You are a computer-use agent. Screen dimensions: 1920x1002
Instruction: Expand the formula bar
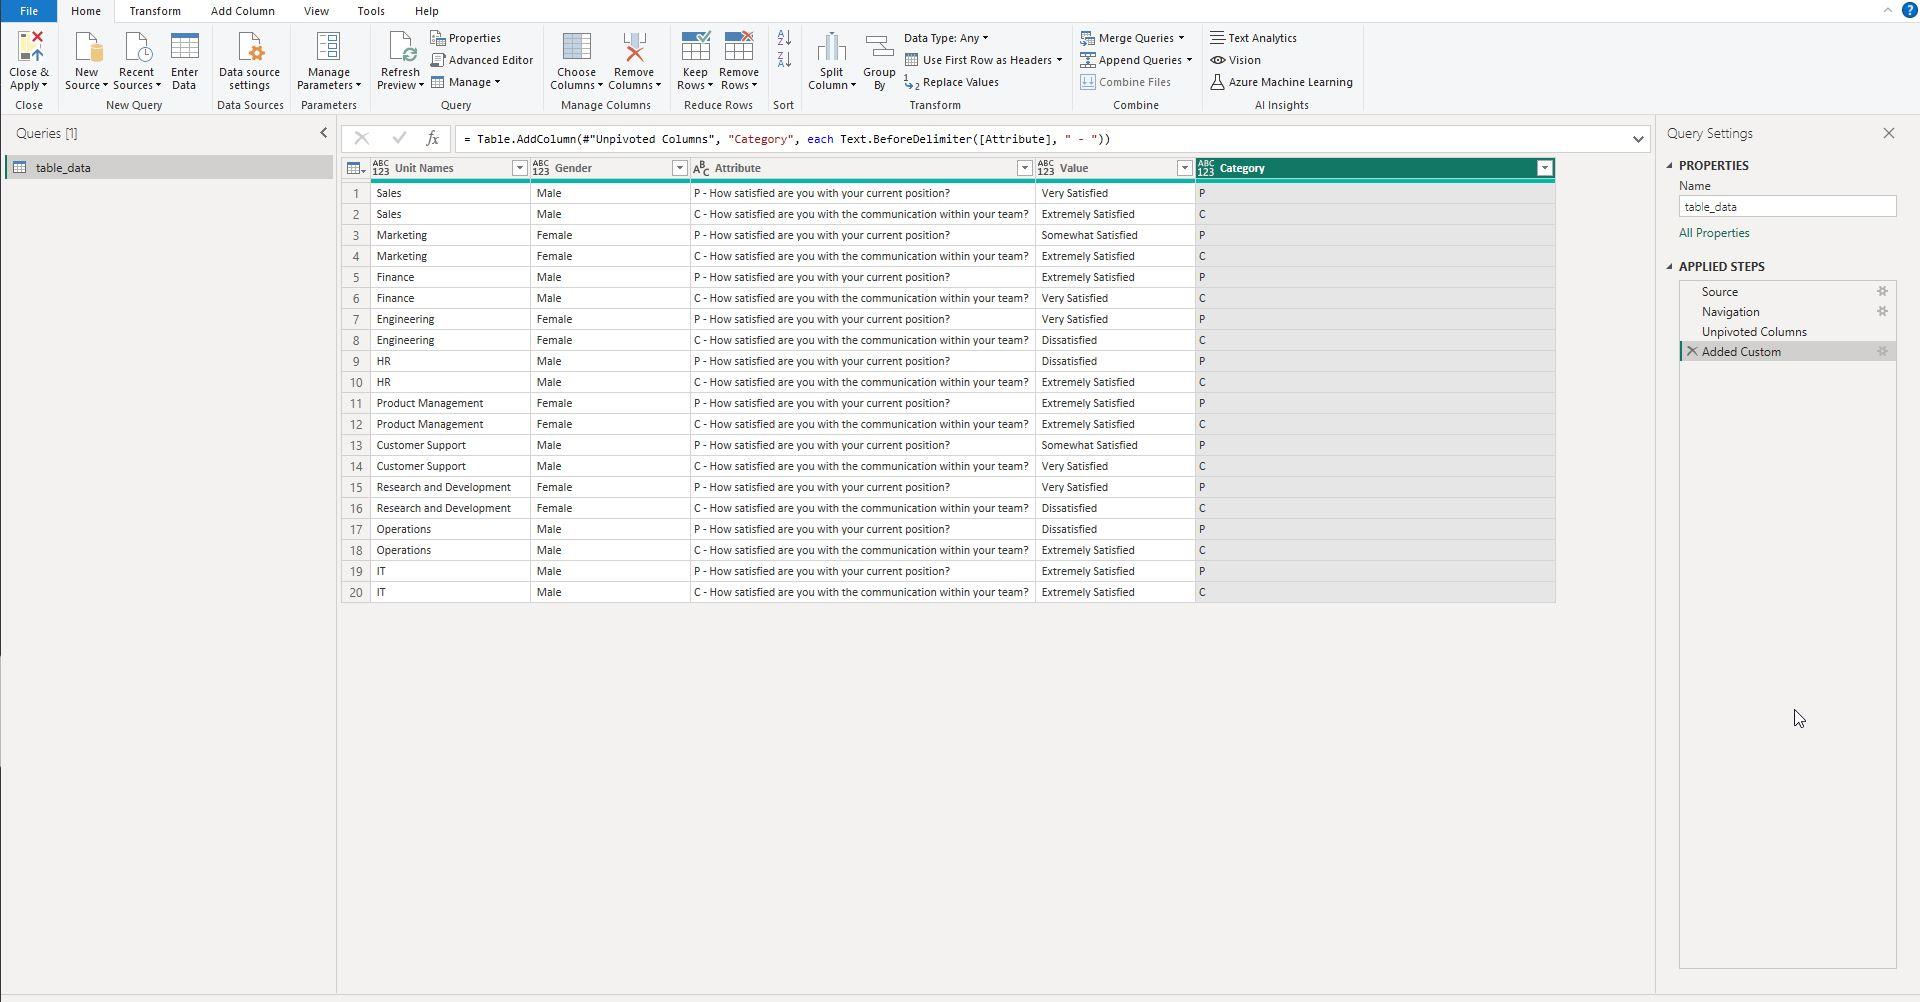(x=1638, y=139)
